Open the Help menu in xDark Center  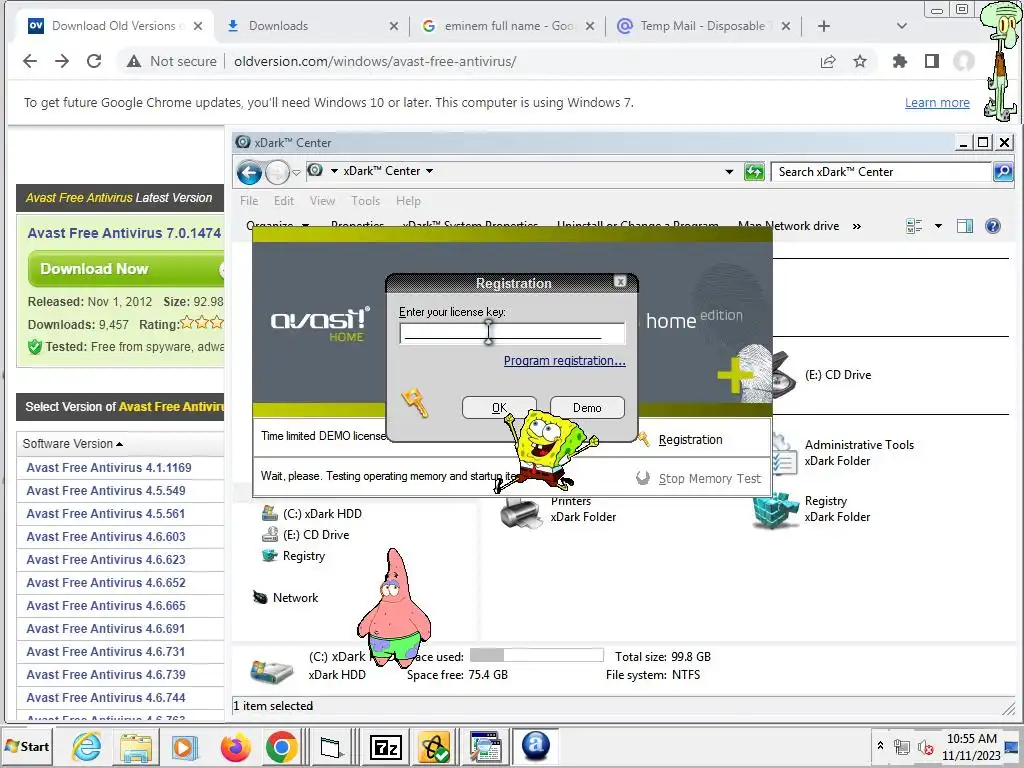click(408, 201)
